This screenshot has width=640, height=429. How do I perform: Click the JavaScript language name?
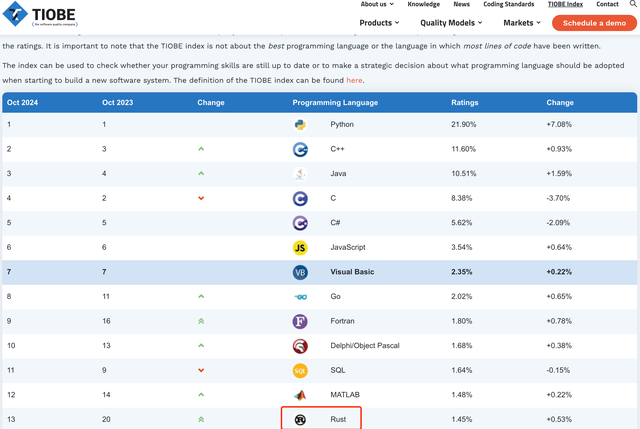[x=348, y=247]
